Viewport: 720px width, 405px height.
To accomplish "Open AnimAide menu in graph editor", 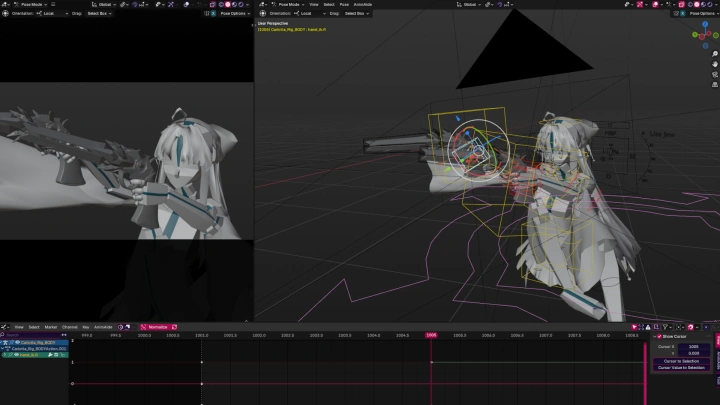I will click(x=103, y=327).
